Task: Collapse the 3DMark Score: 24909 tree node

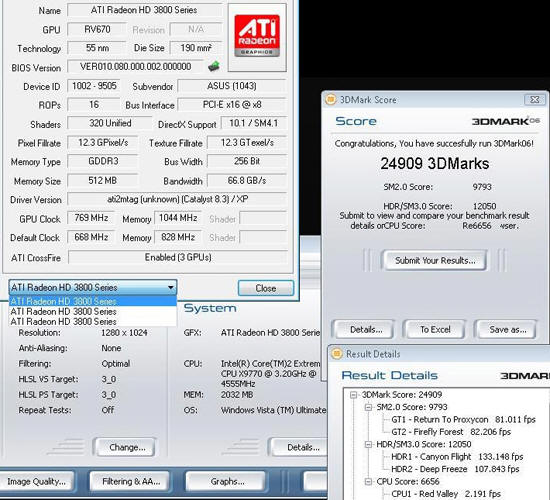Action: click(x=353, y=395)
